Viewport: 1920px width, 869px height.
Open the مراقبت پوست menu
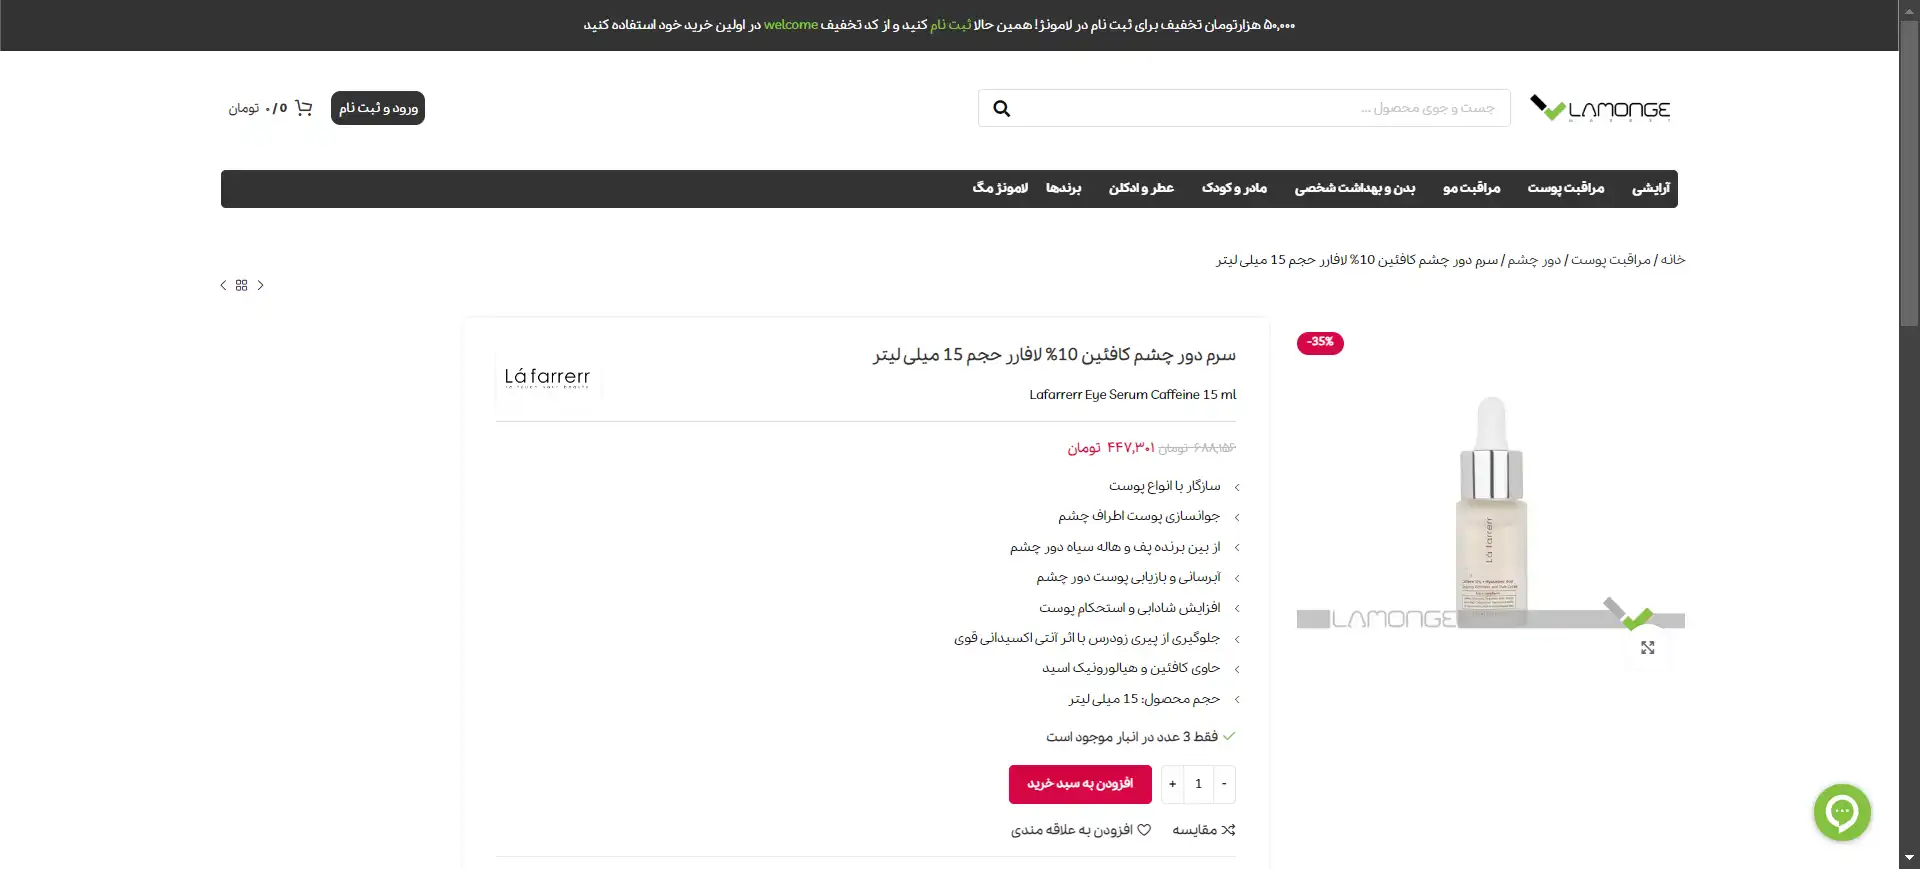1566,188
